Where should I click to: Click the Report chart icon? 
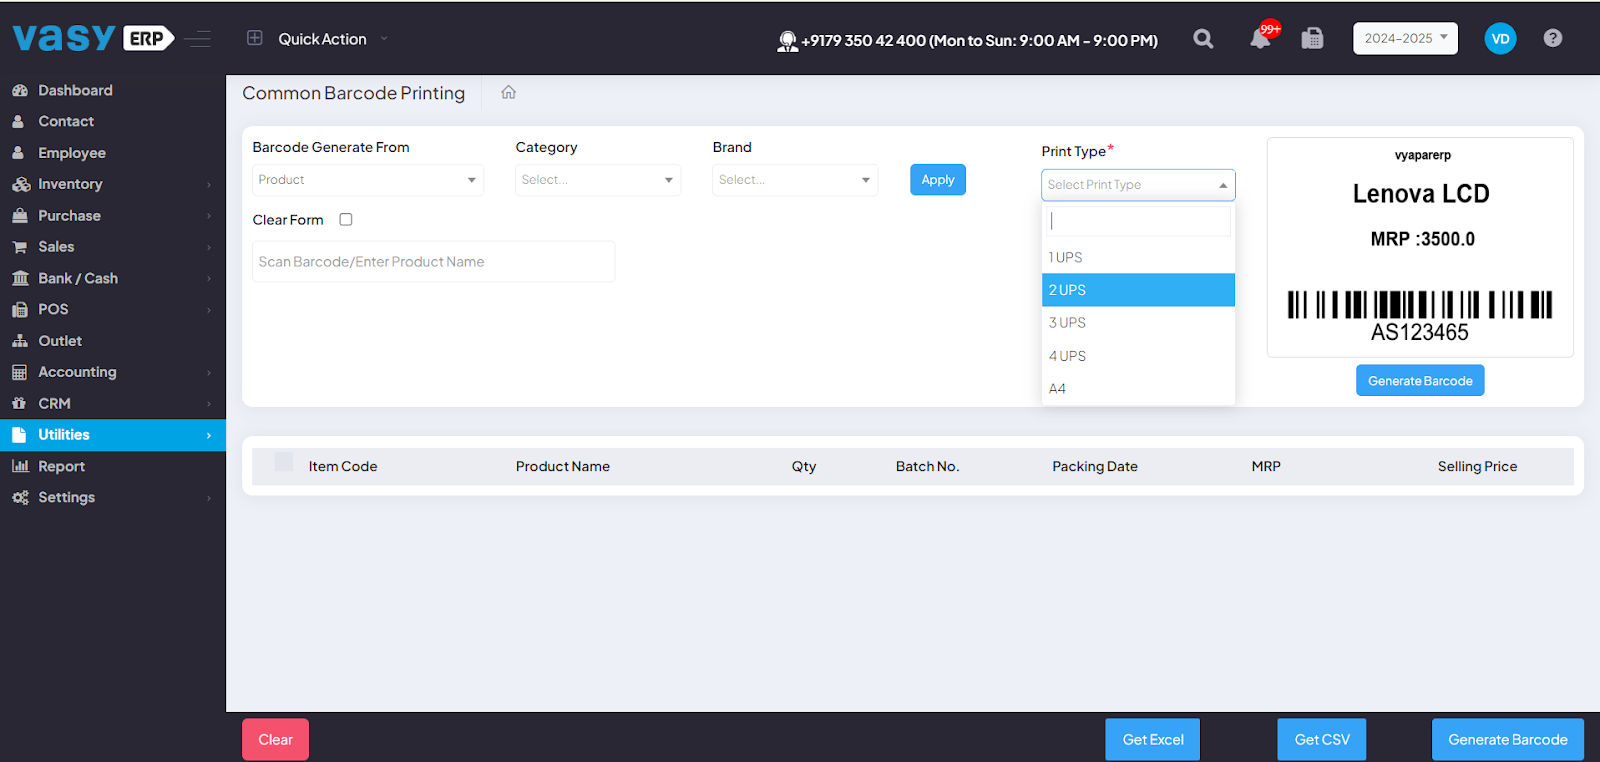click(x=20, y=466)
